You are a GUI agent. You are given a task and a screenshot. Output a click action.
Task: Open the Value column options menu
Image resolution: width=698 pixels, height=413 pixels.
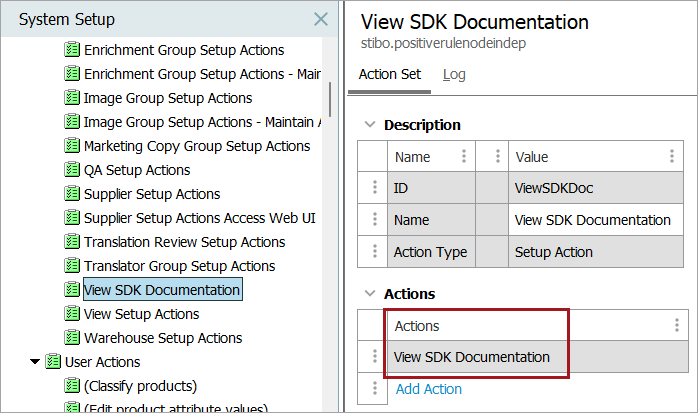(x=672, y=156)
